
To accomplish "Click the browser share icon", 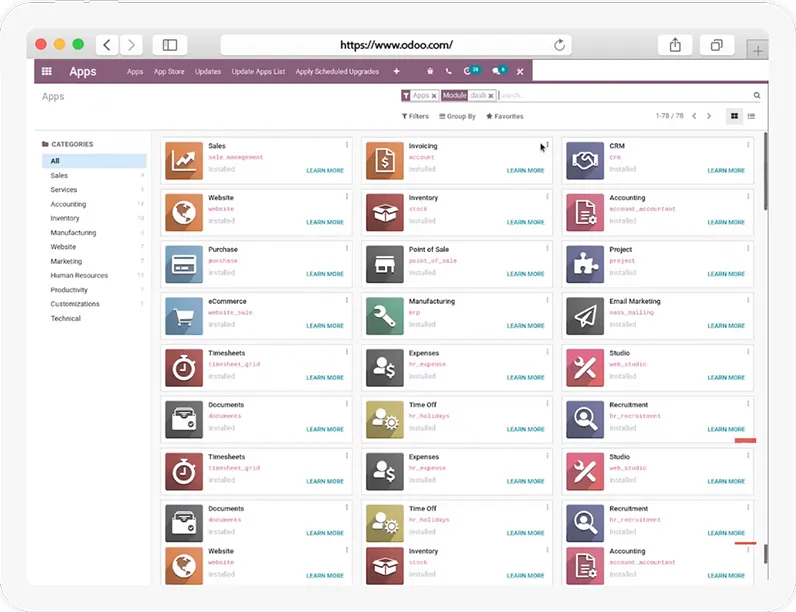I will (675, 45).
